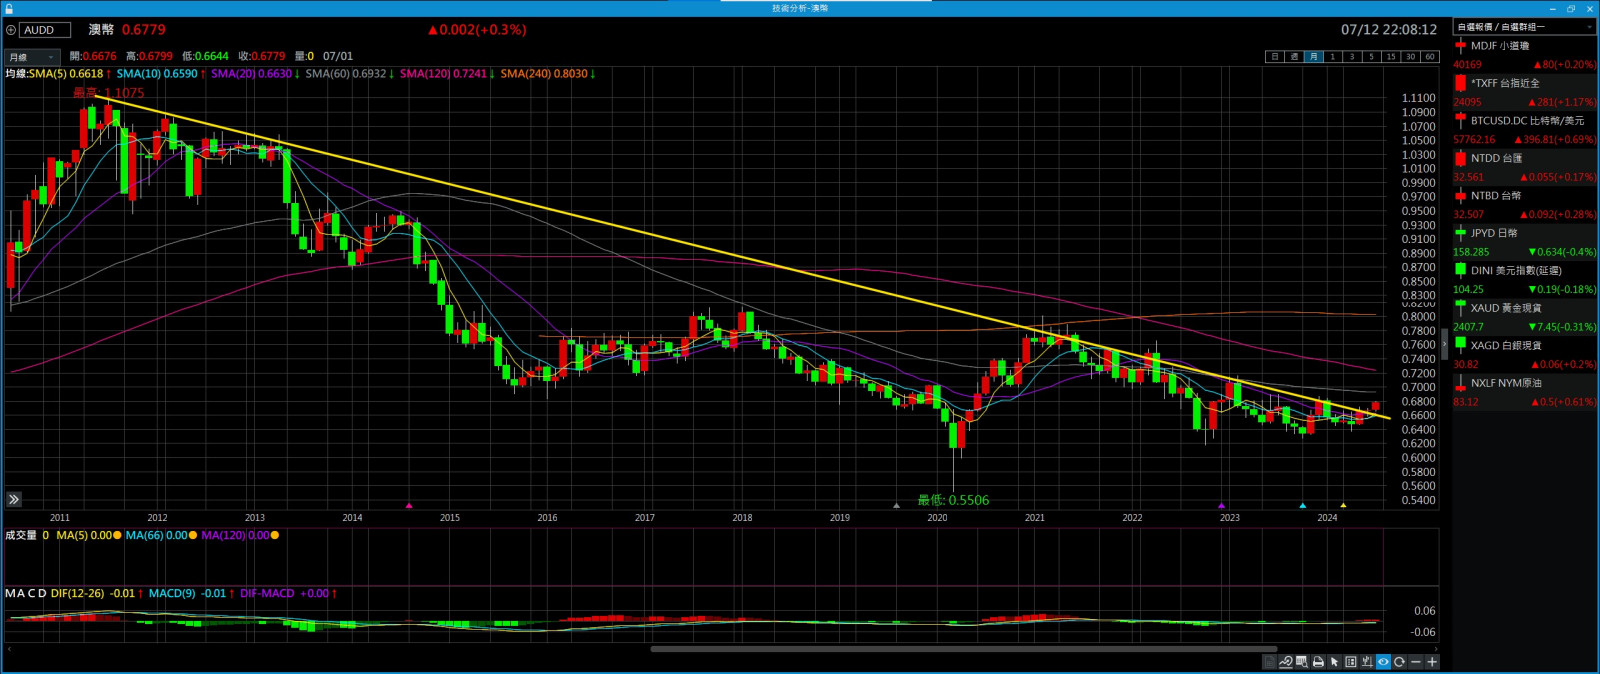1600x674 pixels.
Task: Select the arrow cursor tool
Action: click(1334, 662)
